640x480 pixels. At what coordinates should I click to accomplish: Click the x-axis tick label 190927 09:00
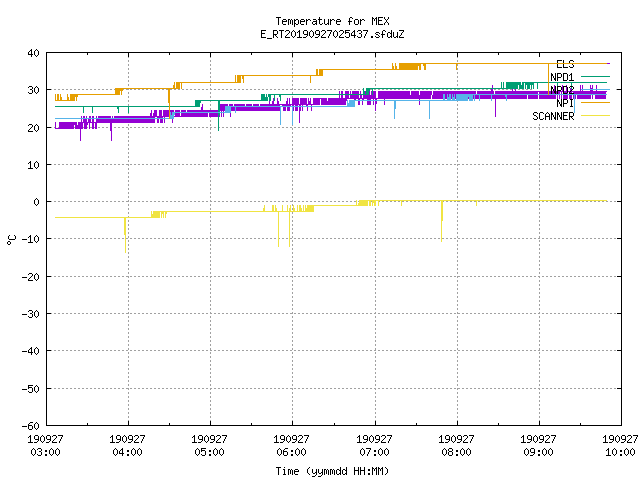click(538, 446)
